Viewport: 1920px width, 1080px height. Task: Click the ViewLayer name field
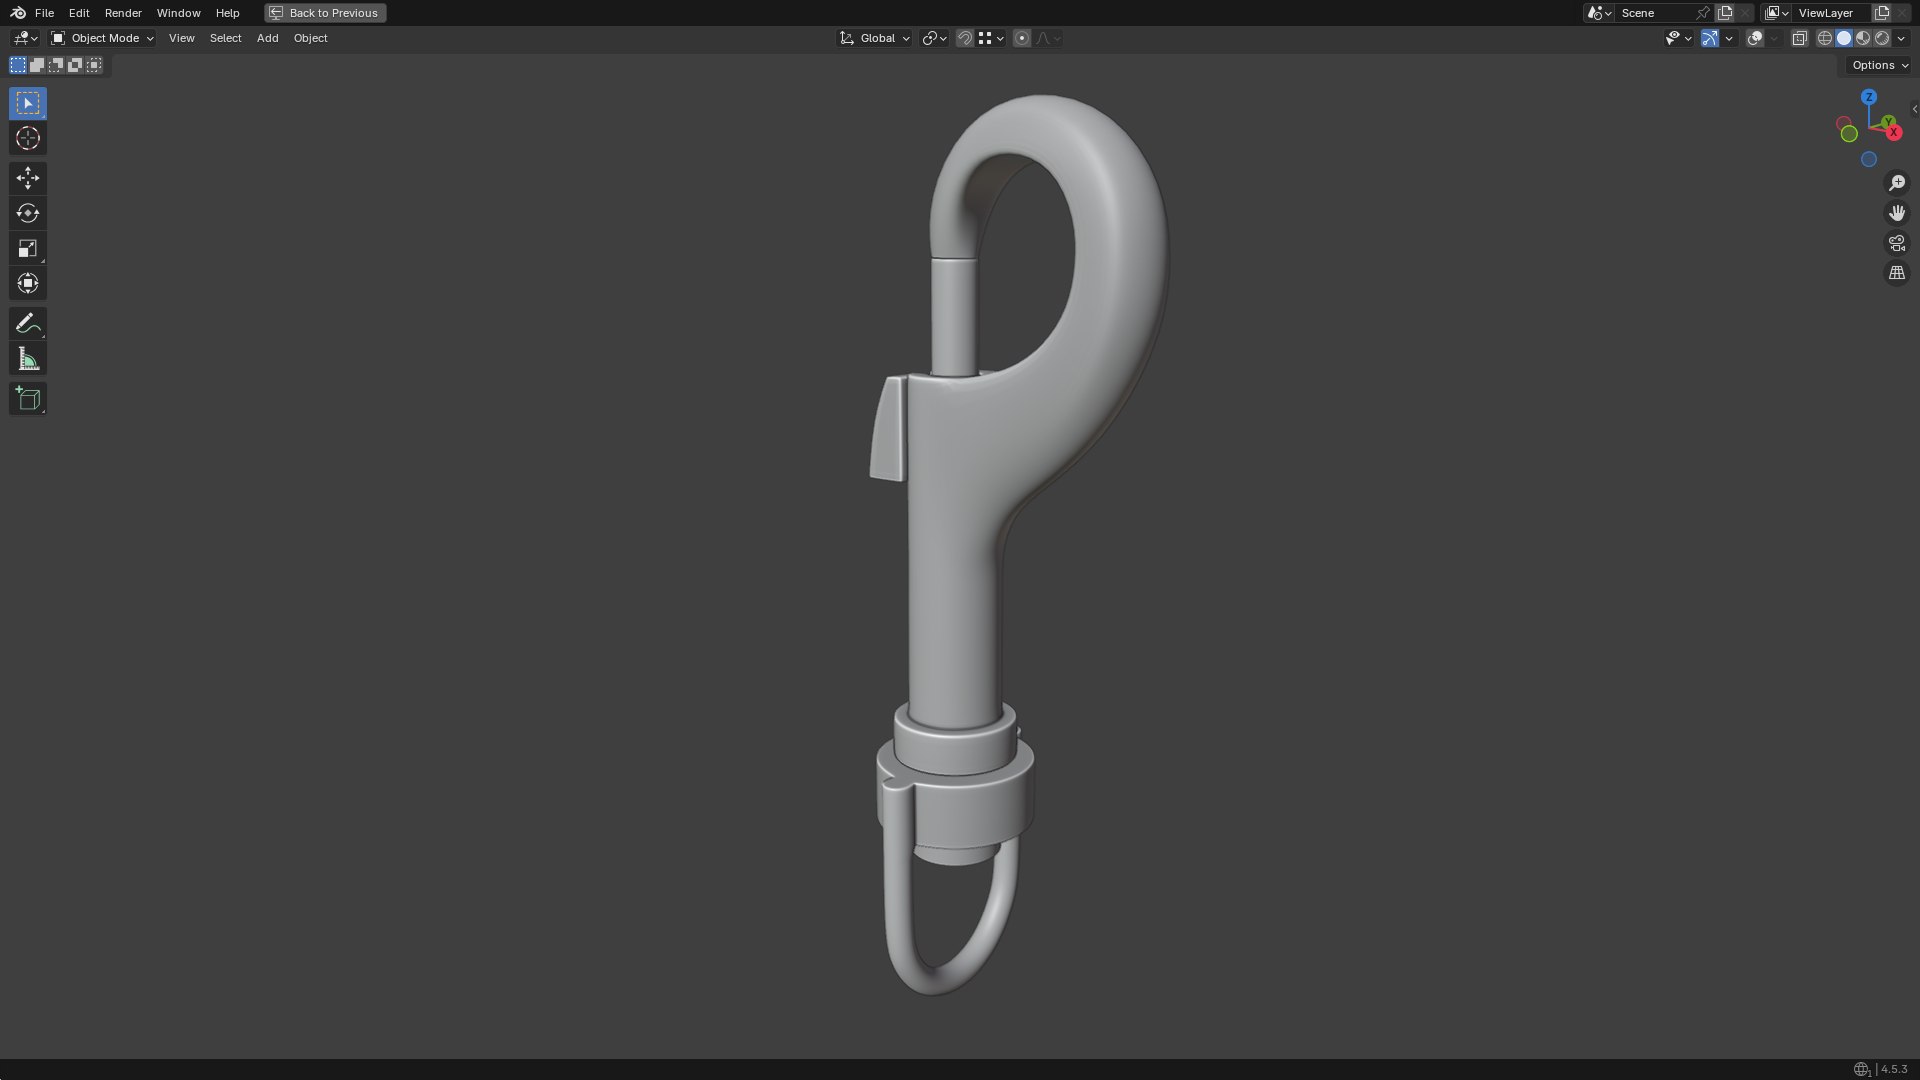[1832, 13]
